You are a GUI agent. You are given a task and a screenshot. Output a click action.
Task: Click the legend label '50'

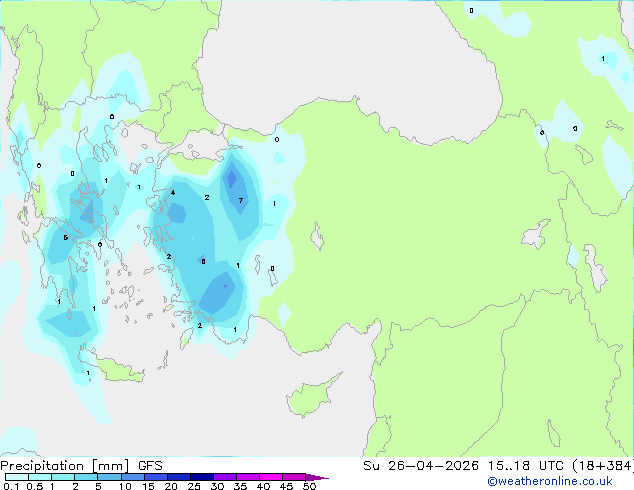click(309, 486)
